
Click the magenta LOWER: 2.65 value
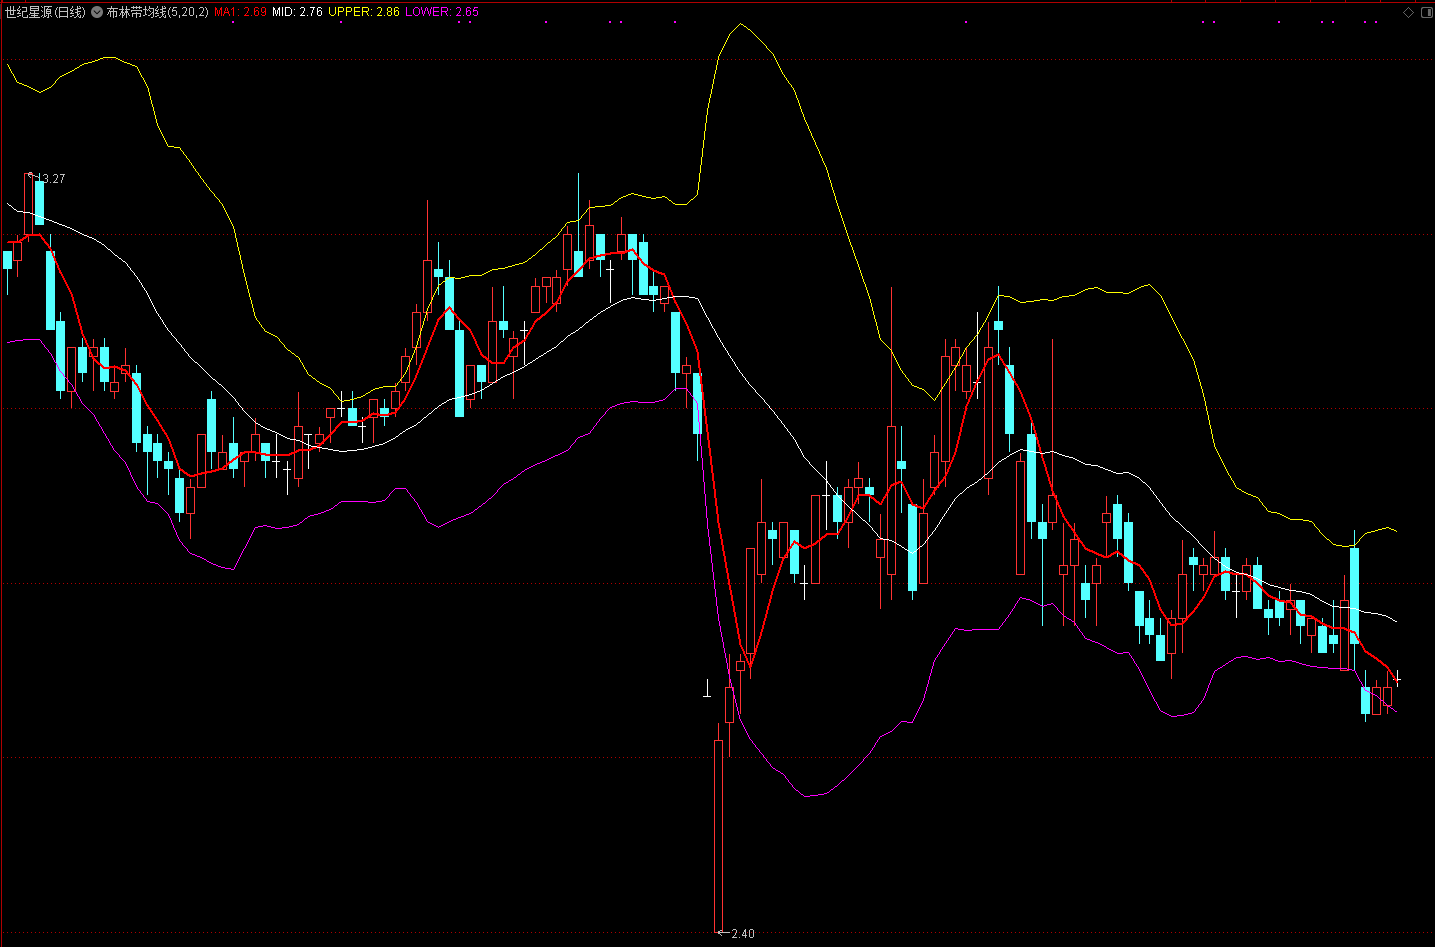click(442, 12)
